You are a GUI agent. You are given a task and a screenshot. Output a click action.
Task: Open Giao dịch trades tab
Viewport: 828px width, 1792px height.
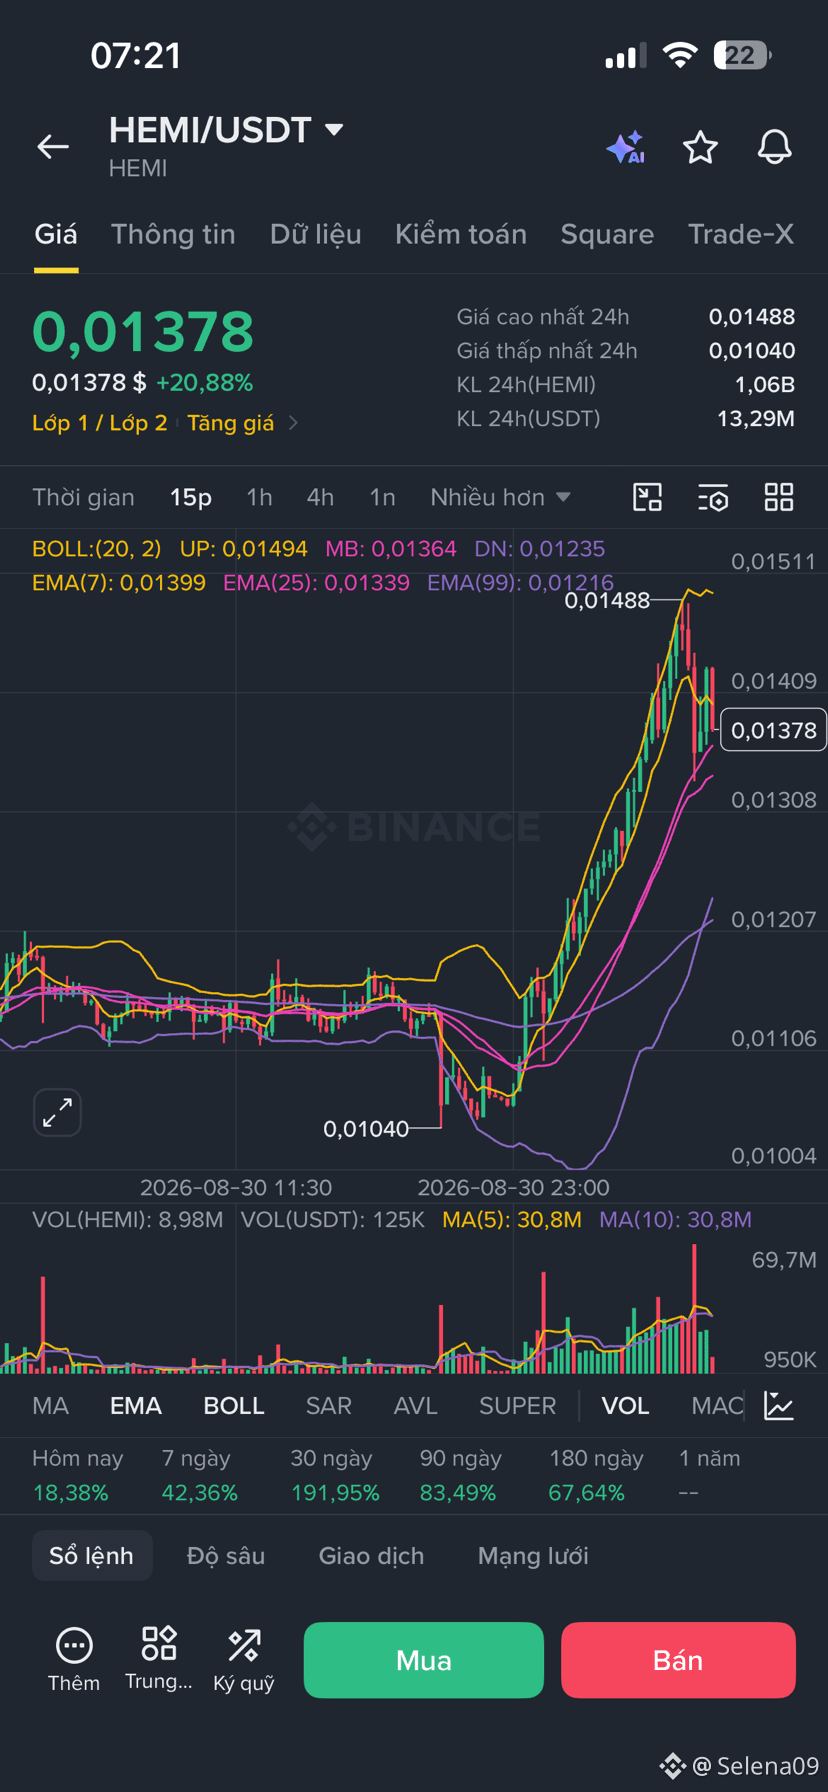(371, 1555)
